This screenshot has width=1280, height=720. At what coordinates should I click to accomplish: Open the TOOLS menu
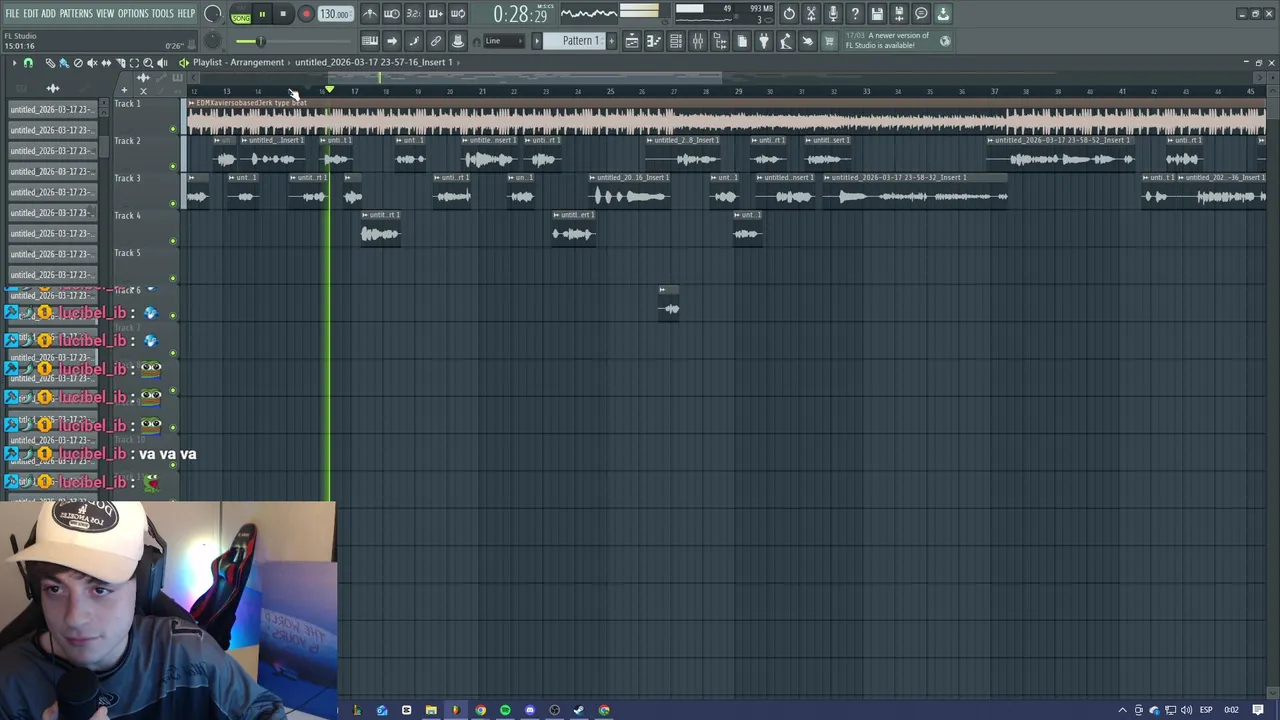click(x=163, y=14)
